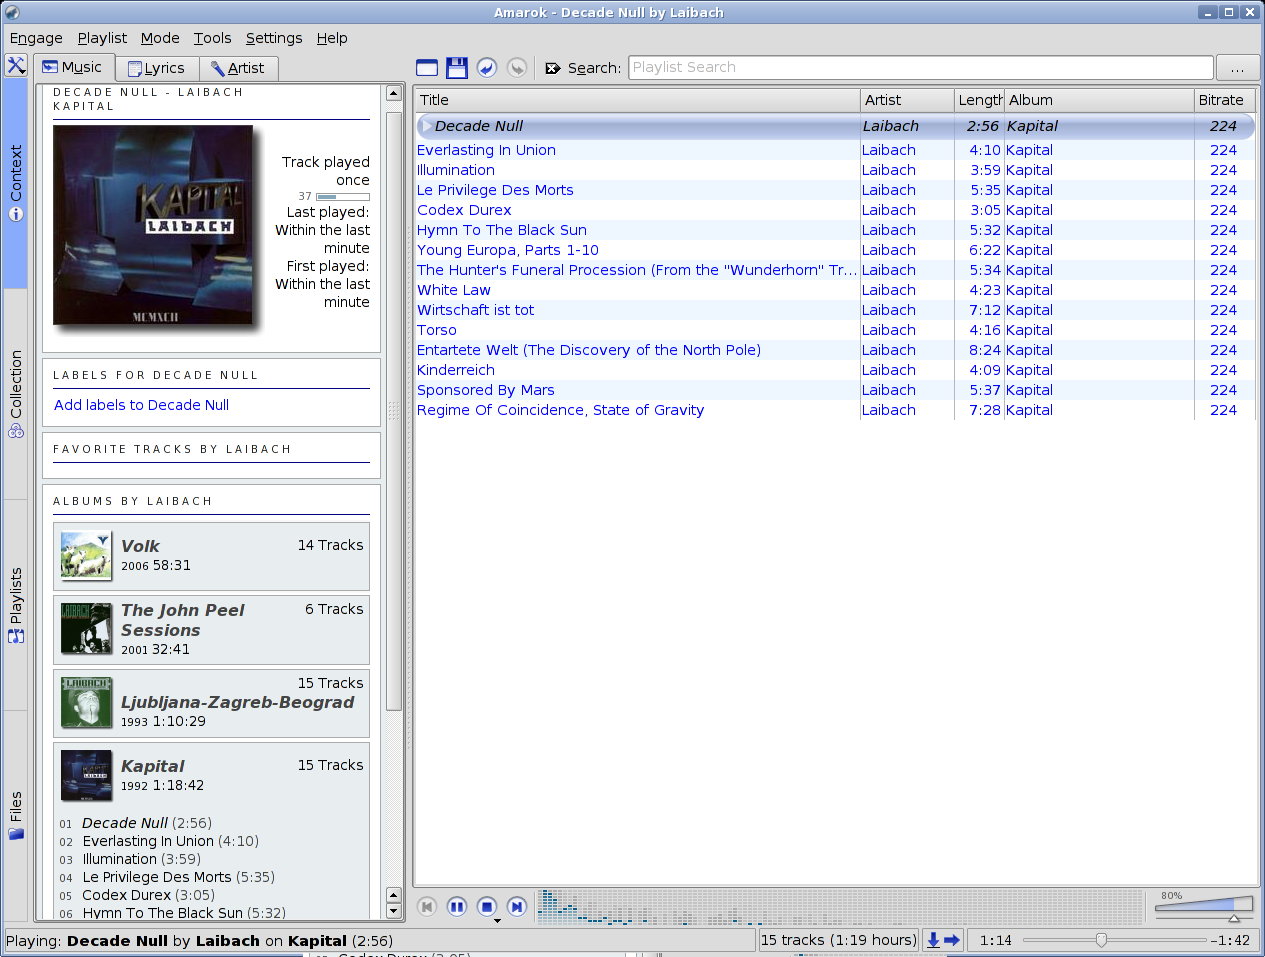Click the -1:42 remaining time label
The width and height of the screenshot is (1265, 957).
click(1230, 940)
